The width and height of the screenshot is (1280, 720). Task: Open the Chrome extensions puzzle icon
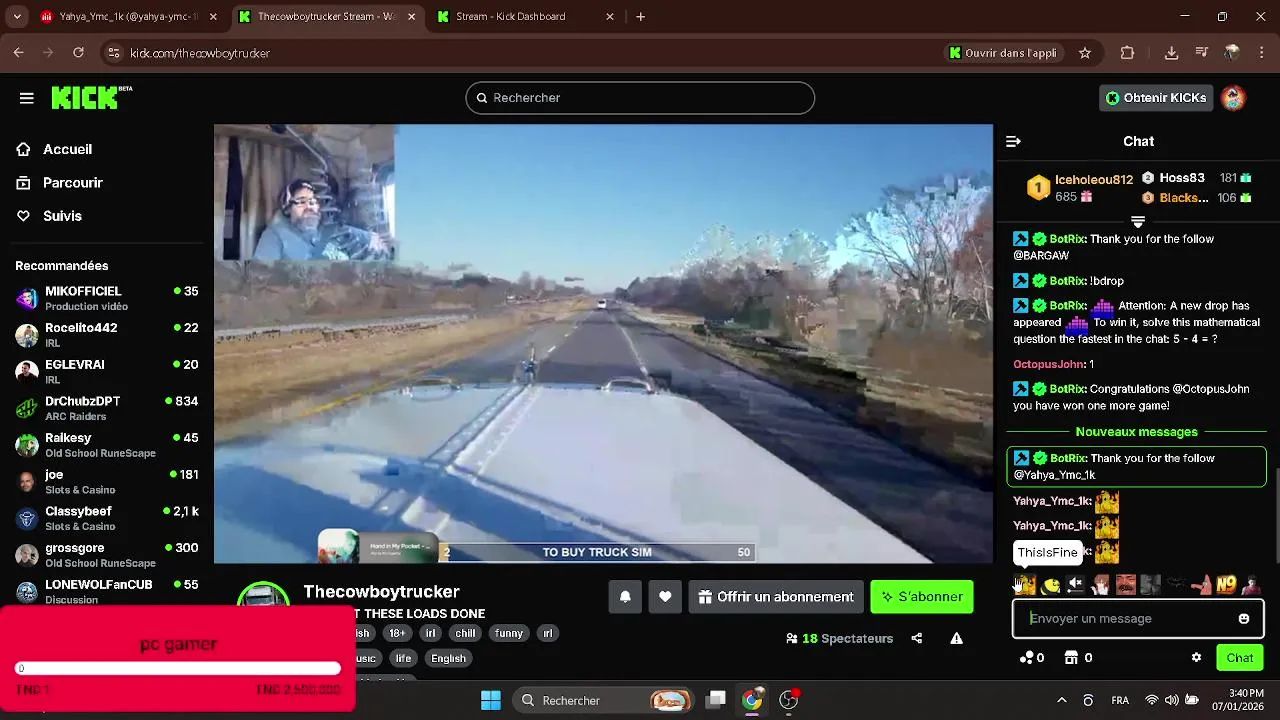tap(1128, 53)
